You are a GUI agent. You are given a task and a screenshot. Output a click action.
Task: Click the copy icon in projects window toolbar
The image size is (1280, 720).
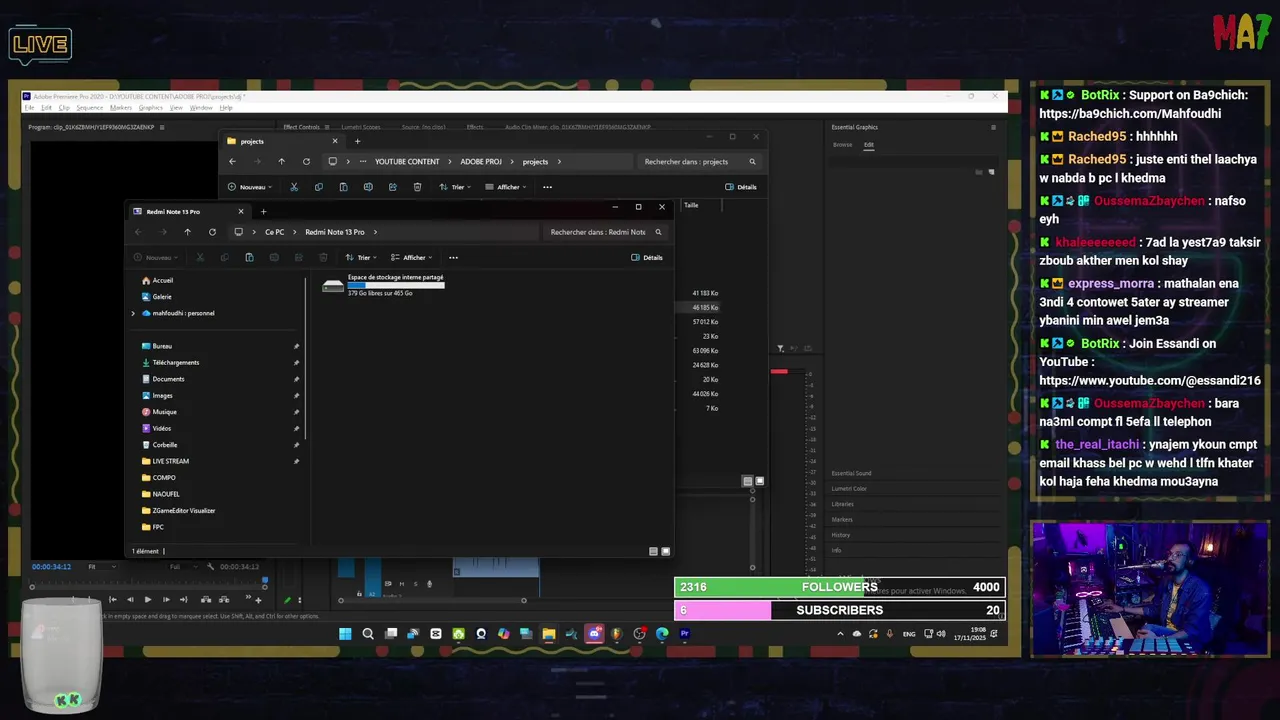(x=319, y=187)
